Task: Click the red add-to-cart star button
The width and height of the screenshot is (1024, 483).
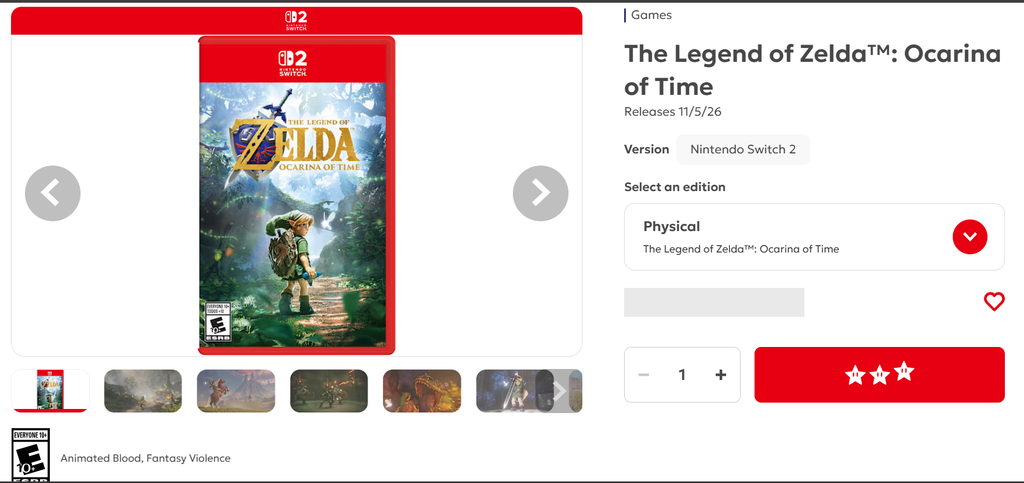Action: coord(879,375)
